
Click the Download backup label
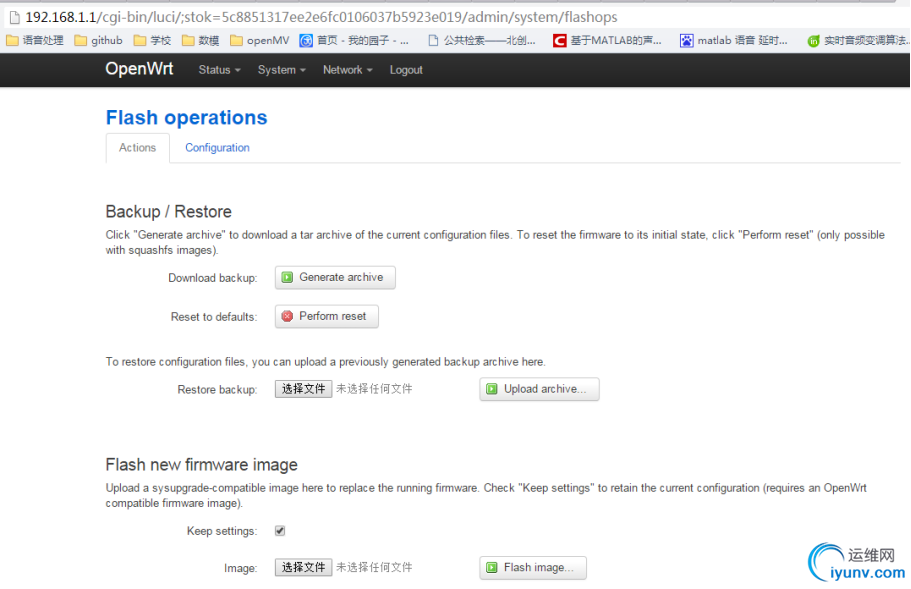pos(213,278)
